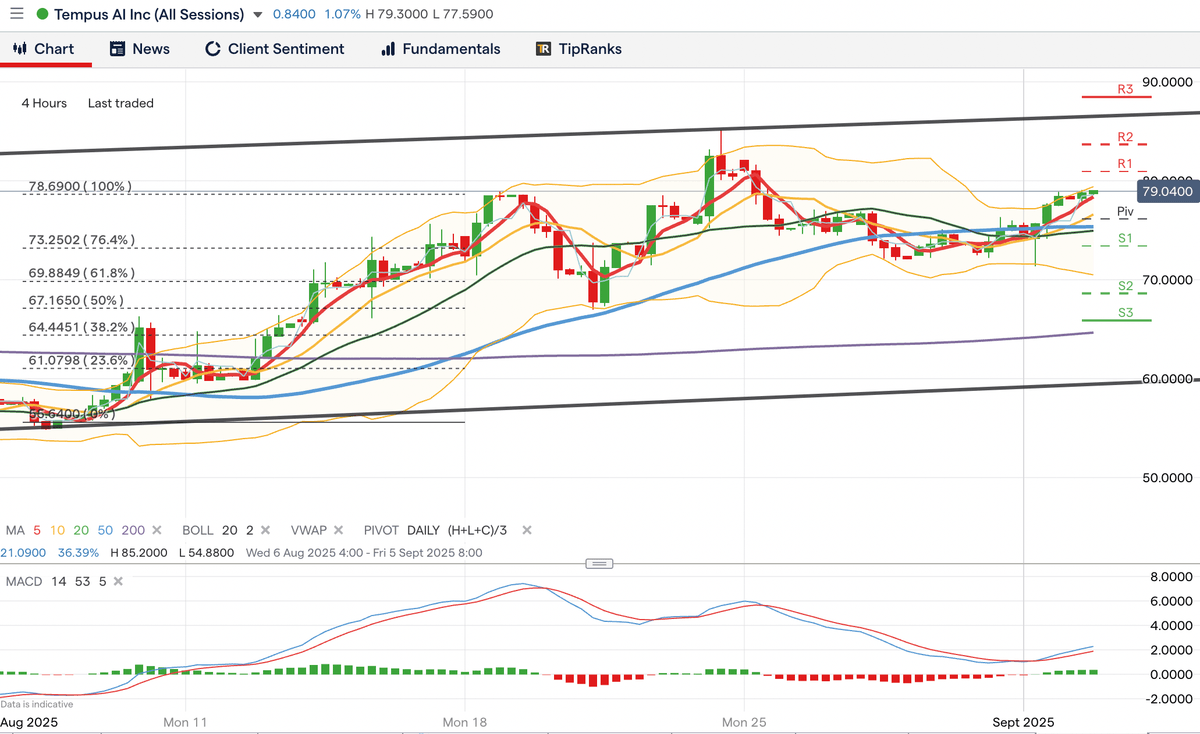1200x734 pixels.
Task: Select the BOLL deviation value 2
Action: (x=249, y=530)
